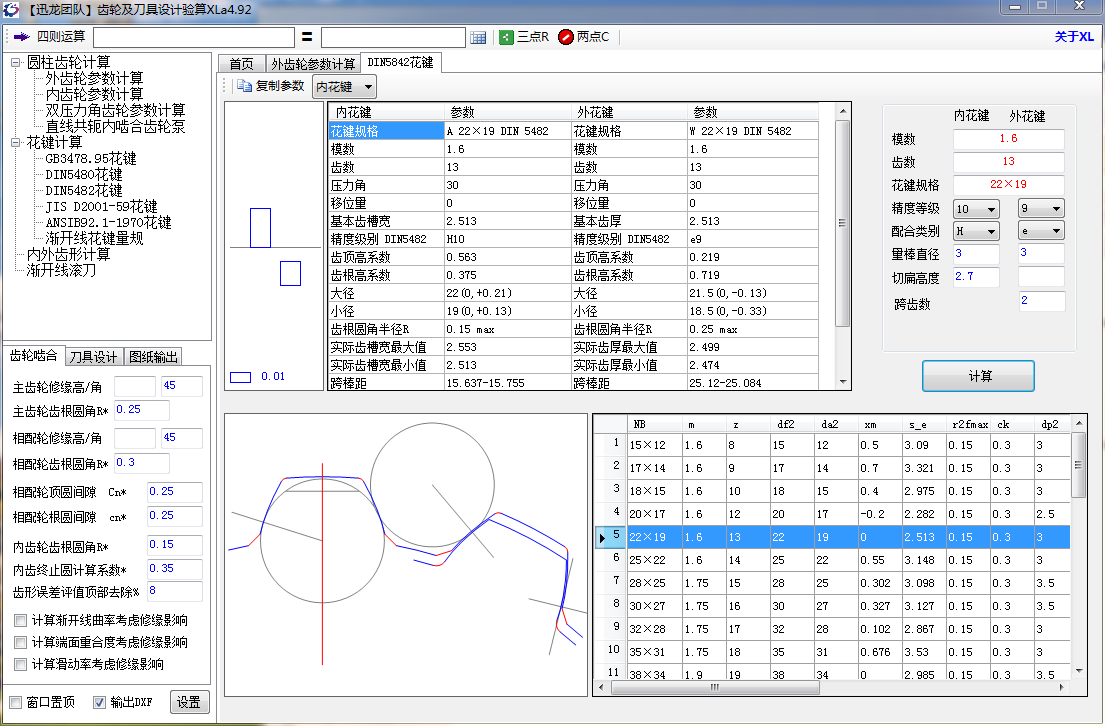Image resolution: width=1105 pixels, height=726 pixels.
Task: Click the app logo in title bar
Action: [11, 9]
